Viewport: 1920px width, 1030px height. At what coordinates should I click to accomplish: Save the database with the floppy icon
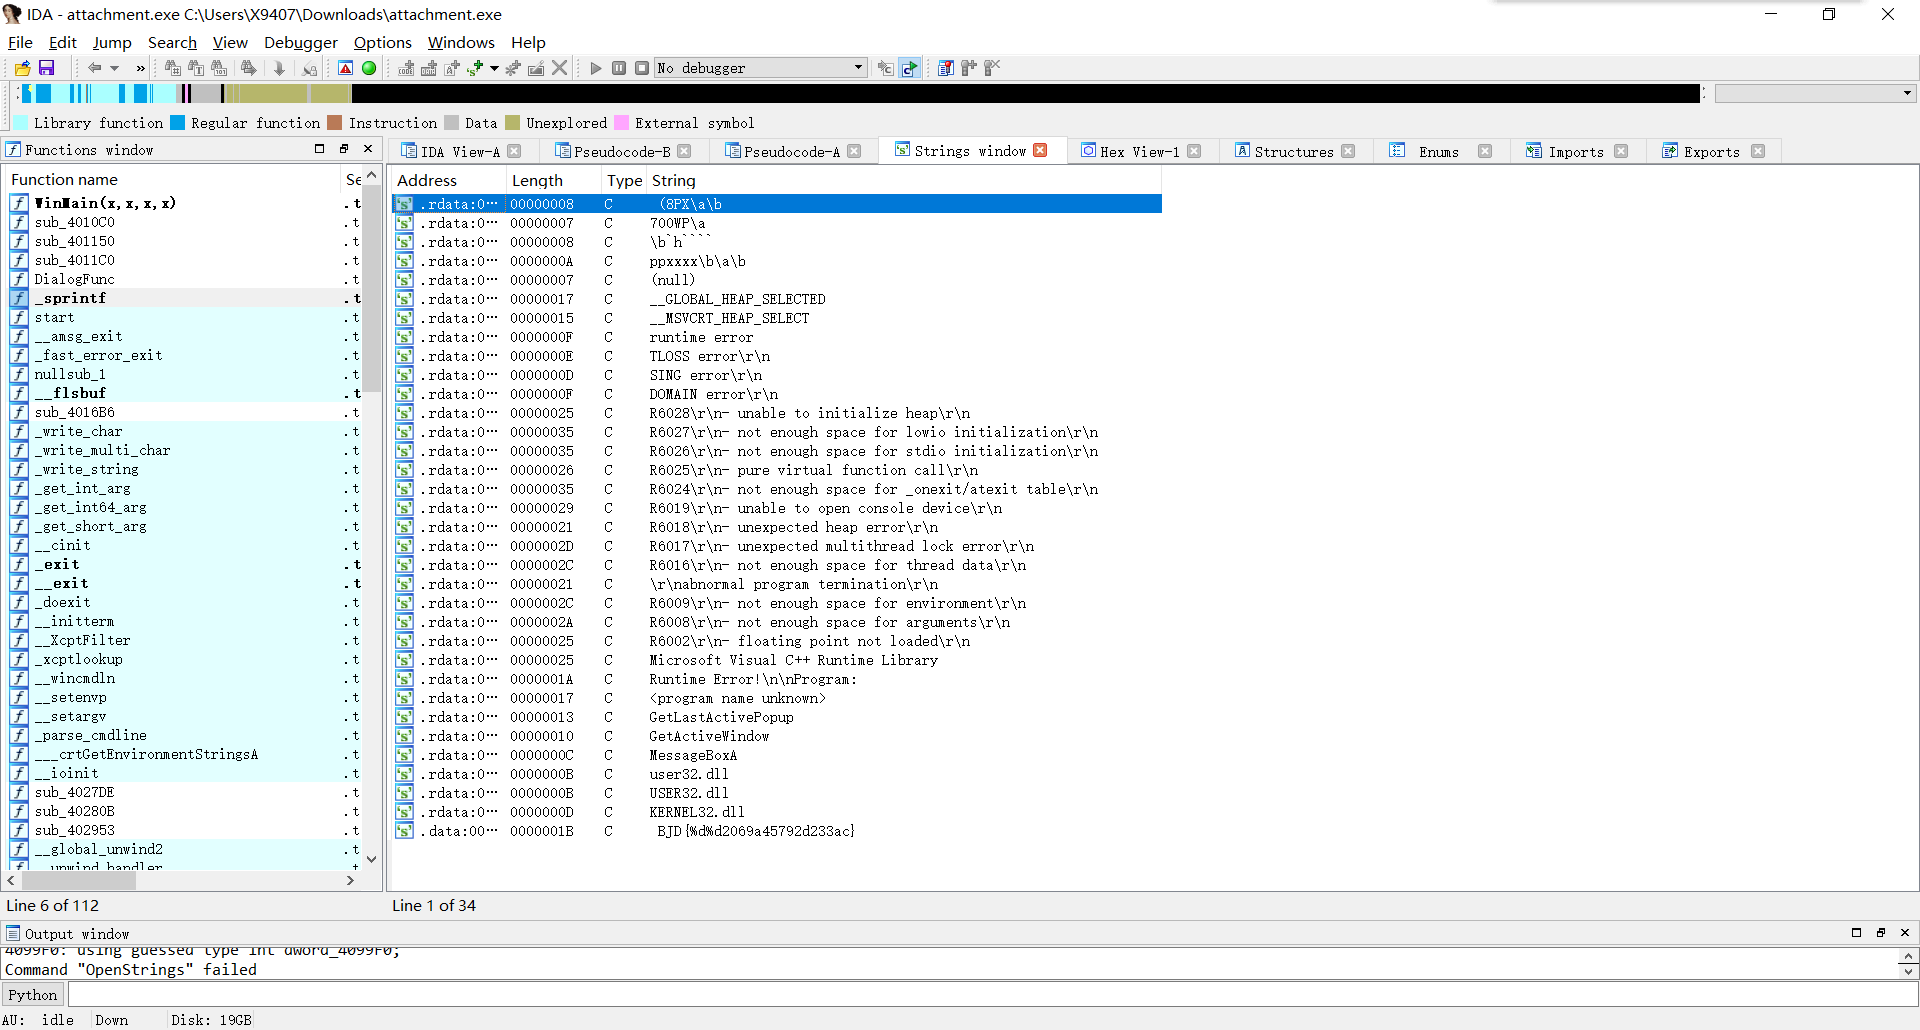(46, 68)
